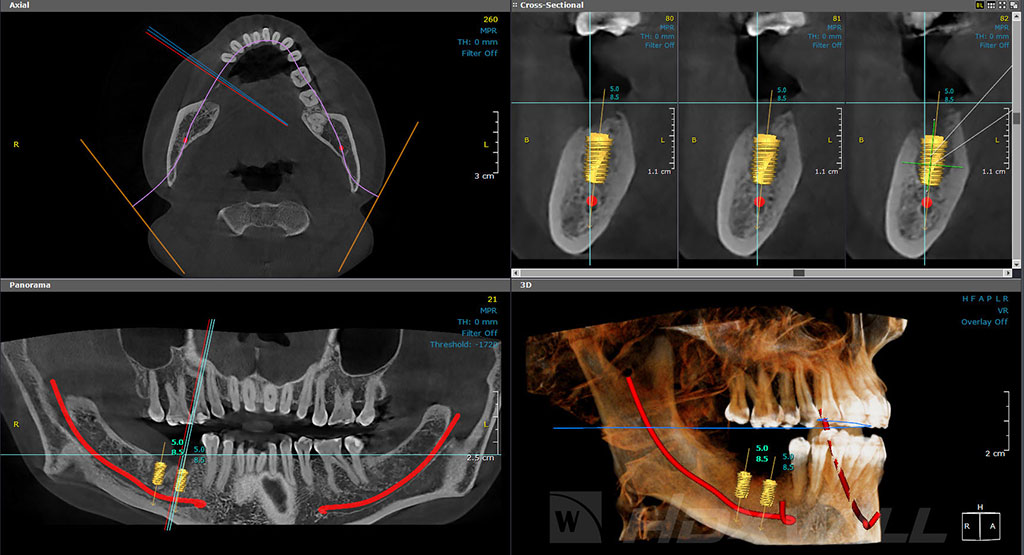
Task: Click the vertical scrollbar up arrow in cross-sectional
Action: click(x=1017, y=17)
